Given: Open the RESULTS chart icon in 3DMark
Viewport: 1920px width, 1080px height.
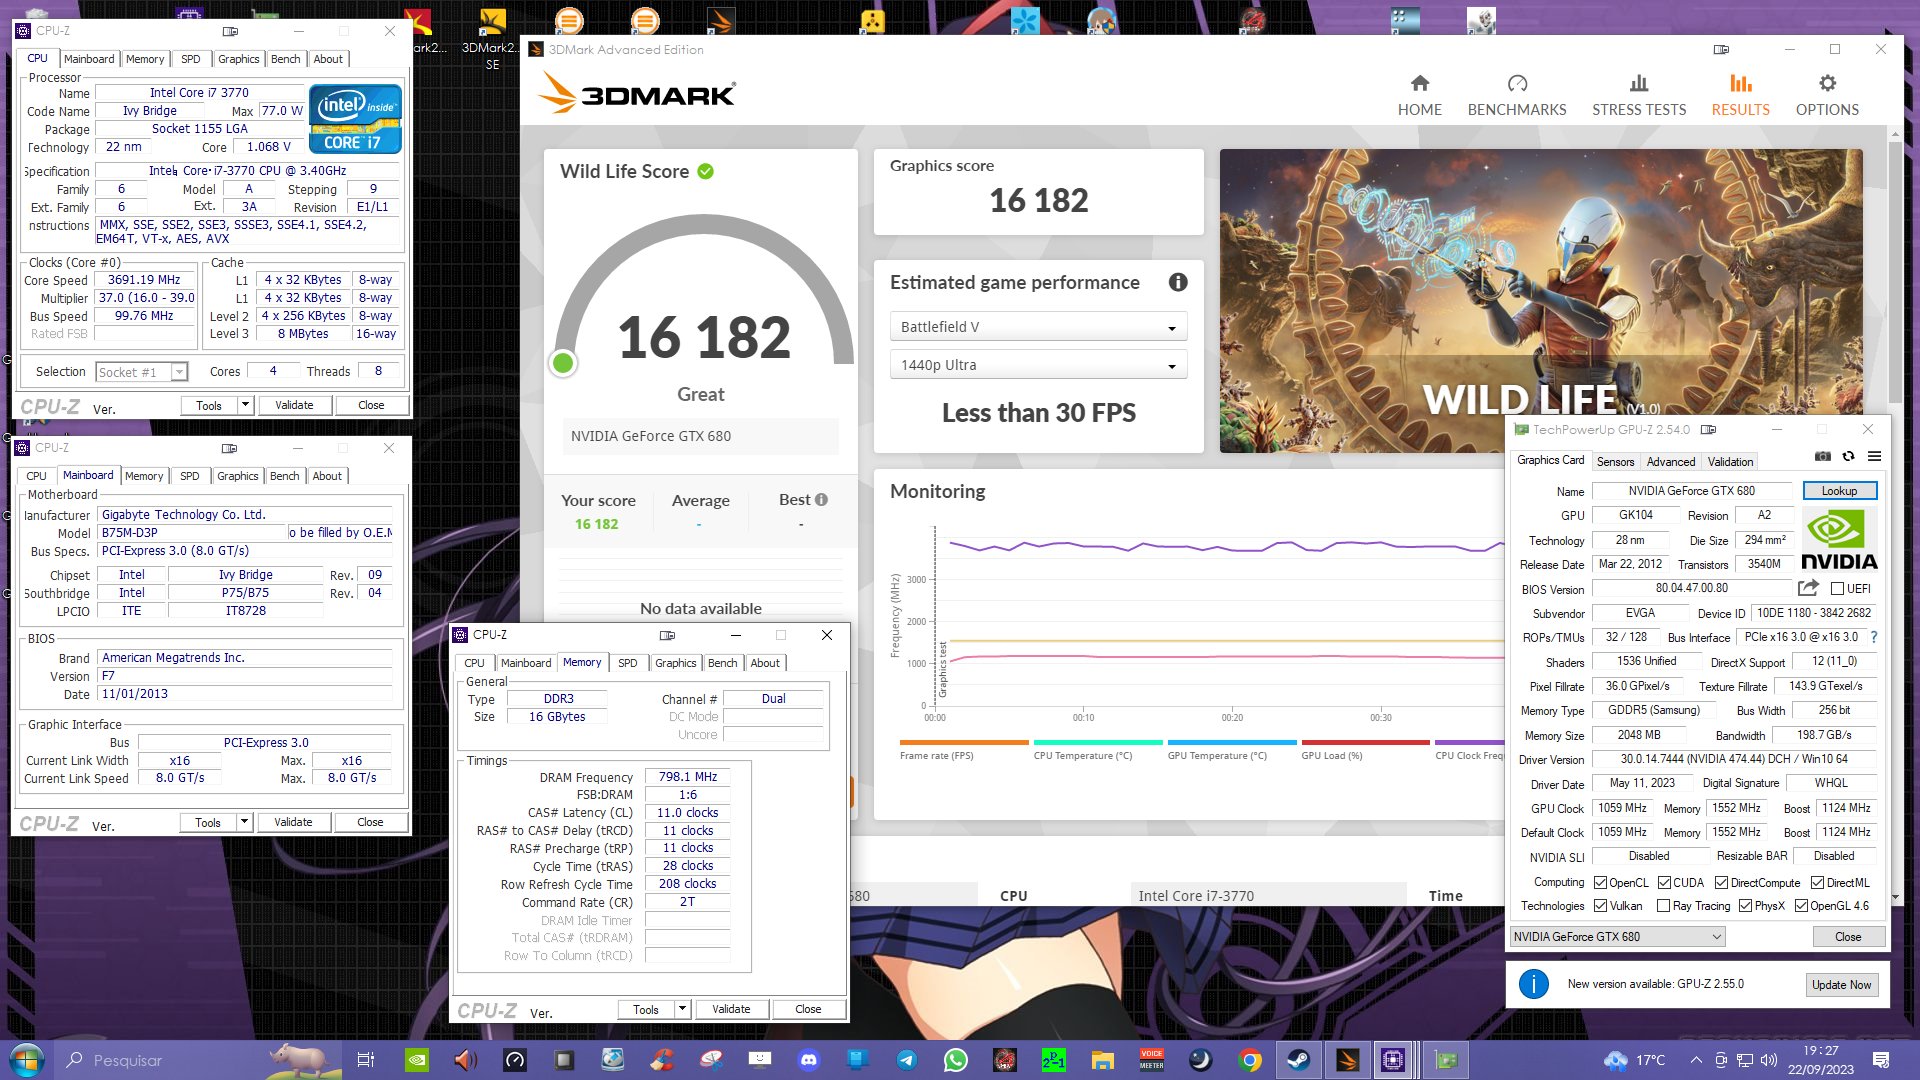Looking at the screenshot, I should (1741, 83).
